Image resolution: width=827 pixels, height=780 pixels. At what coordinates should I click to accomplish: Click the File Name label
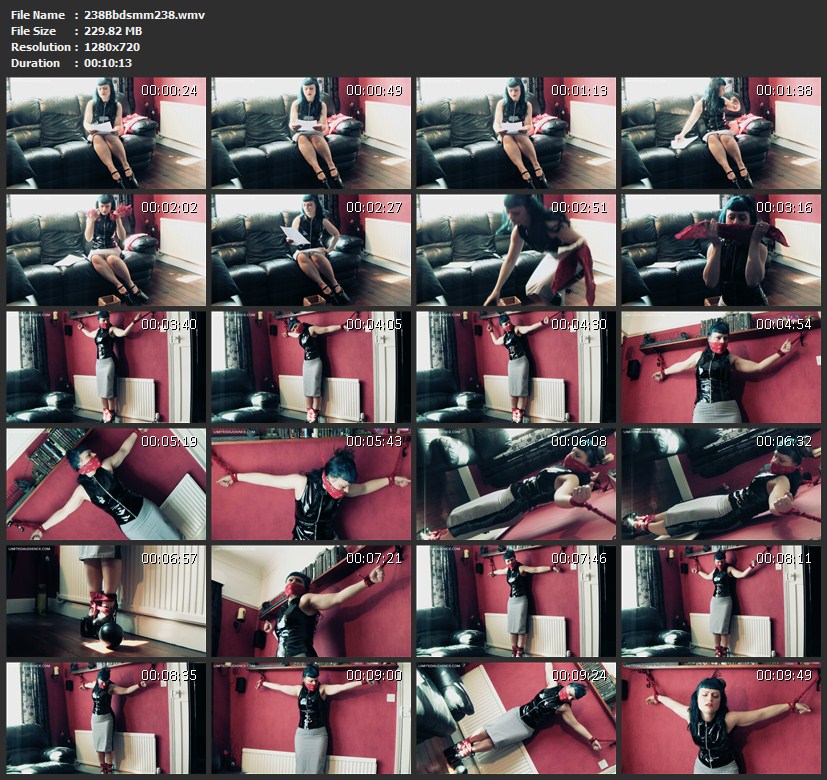pyautogui.click(x=38, y=15)
